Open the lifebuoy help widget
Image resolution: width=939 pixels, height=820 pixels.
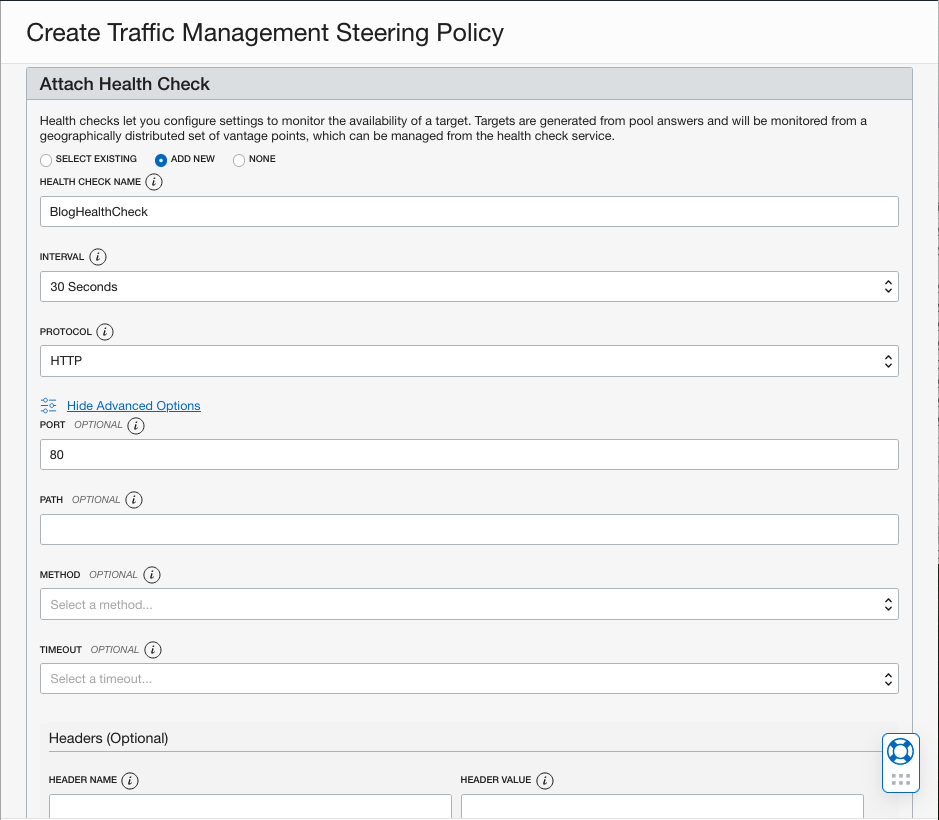(x=900, y=751)
